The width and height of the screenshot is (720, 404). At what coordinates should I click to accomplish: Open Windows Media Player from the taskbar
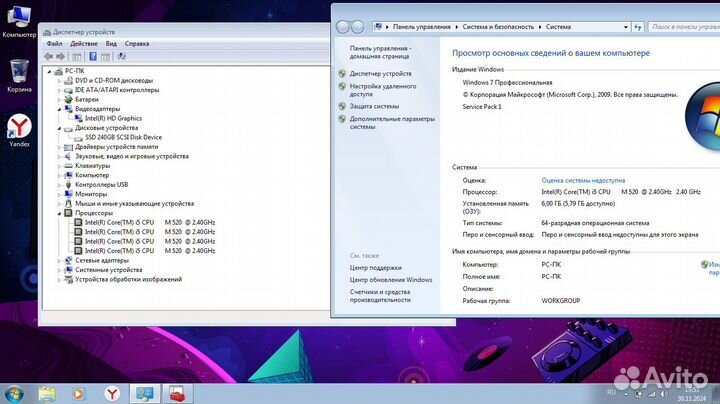pyautogui.click(x=78, y=394)
